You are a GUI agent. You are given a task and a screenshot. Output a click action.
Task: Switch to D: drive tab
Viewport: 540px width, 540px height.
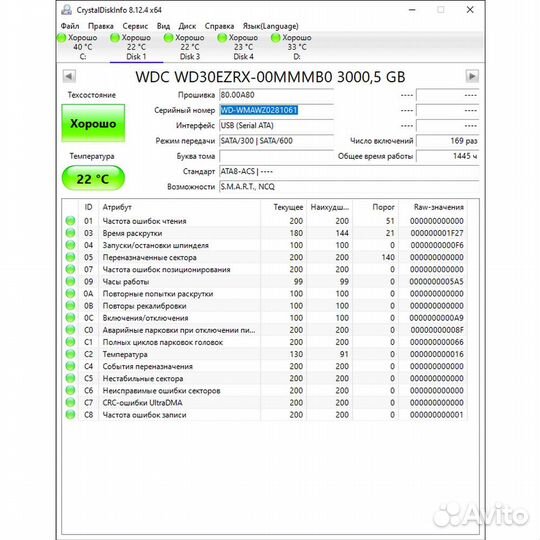click(x=297, y=47)
